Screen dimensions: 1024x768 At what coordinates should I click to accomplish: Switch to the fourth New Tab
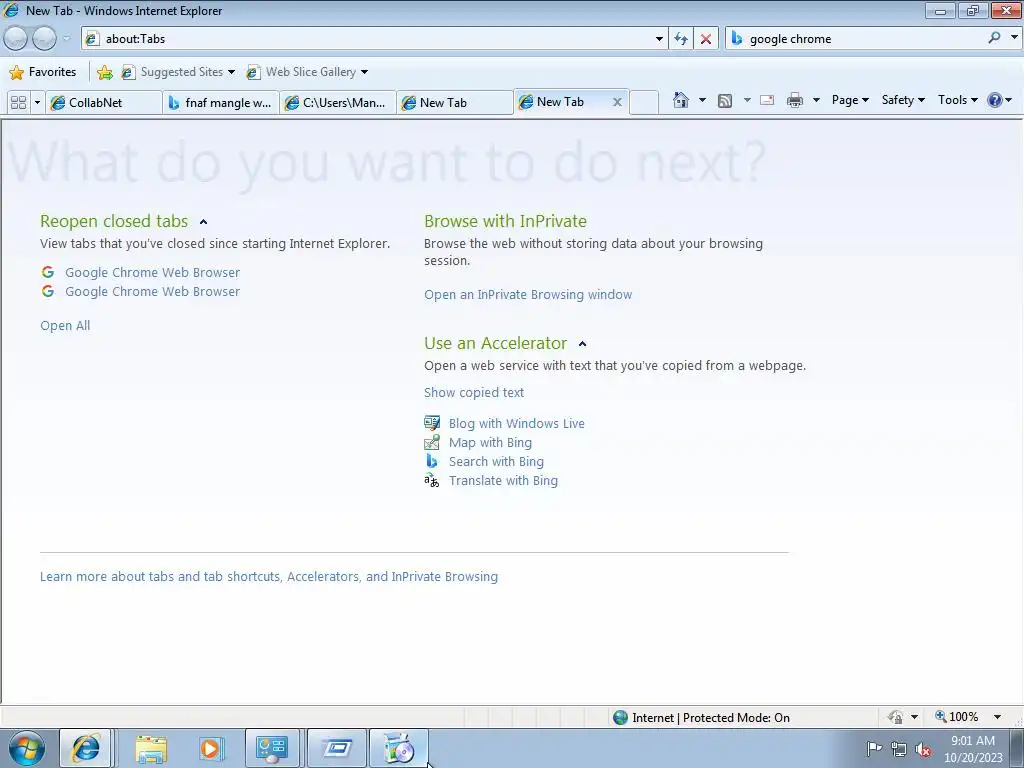455,103
